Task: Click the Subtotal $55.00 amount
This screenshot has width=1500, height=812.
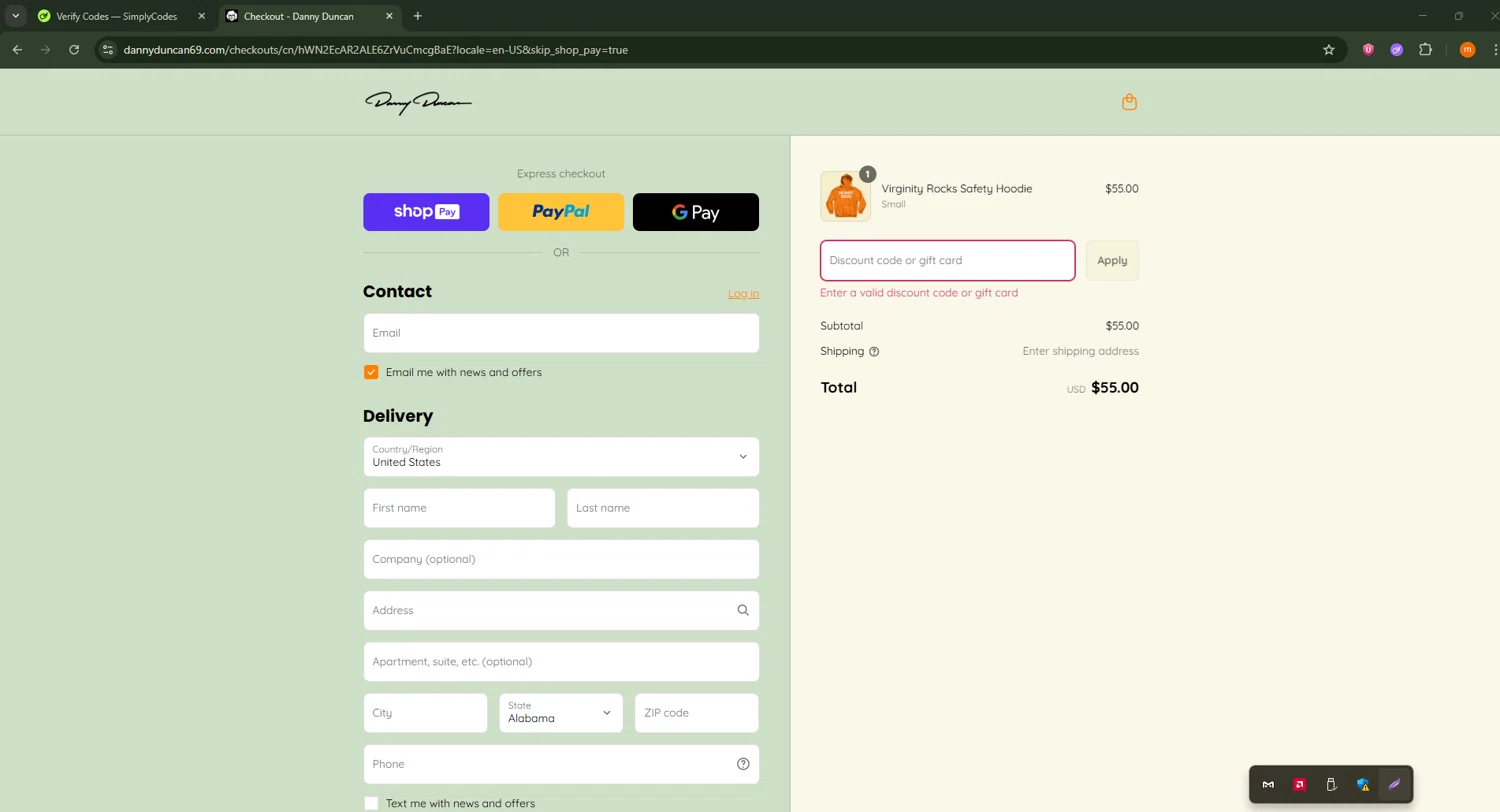Action: [x=1122, y=326]
